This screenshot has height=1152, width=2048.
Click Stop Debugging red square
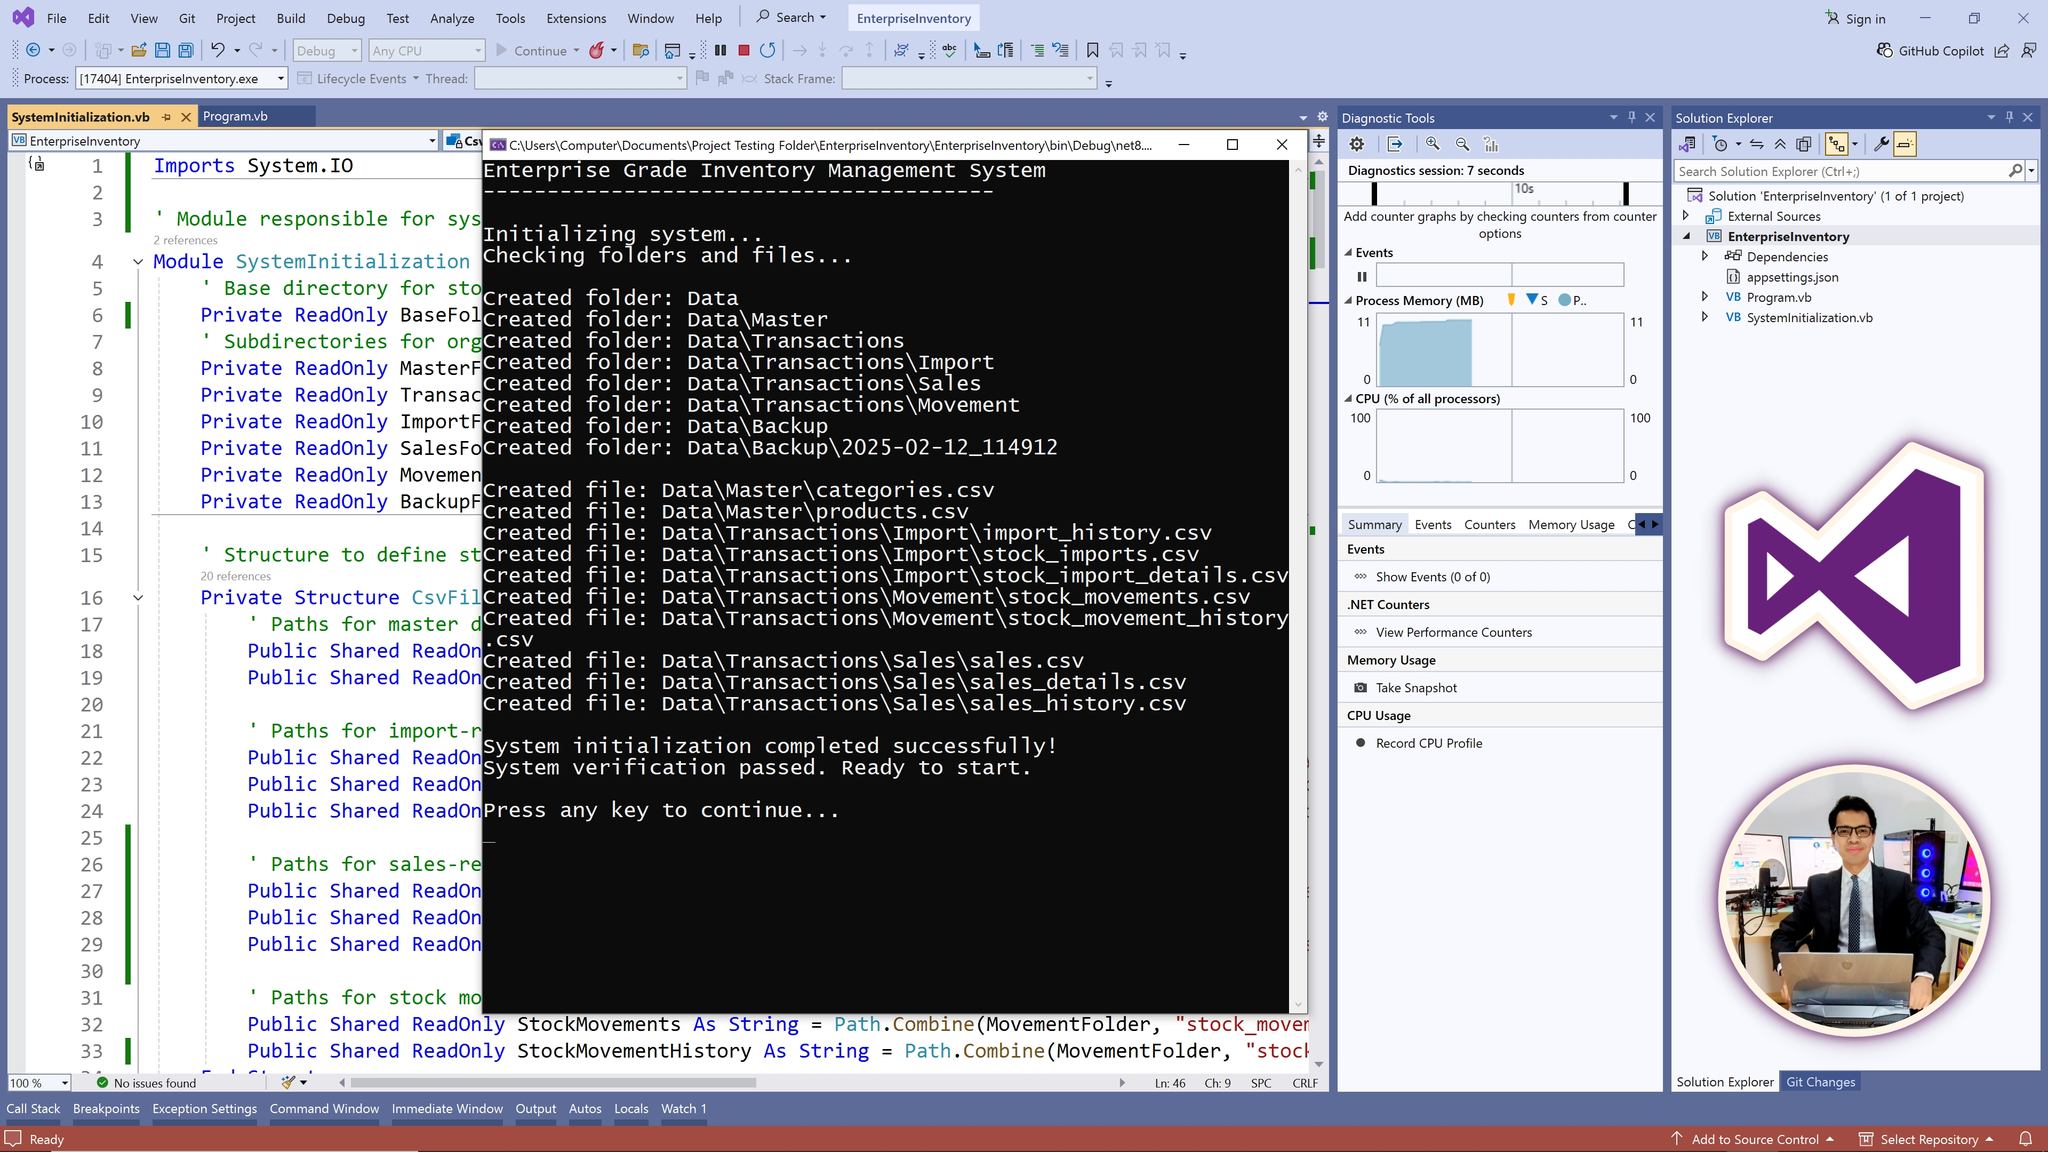click(x=744, y=50)
